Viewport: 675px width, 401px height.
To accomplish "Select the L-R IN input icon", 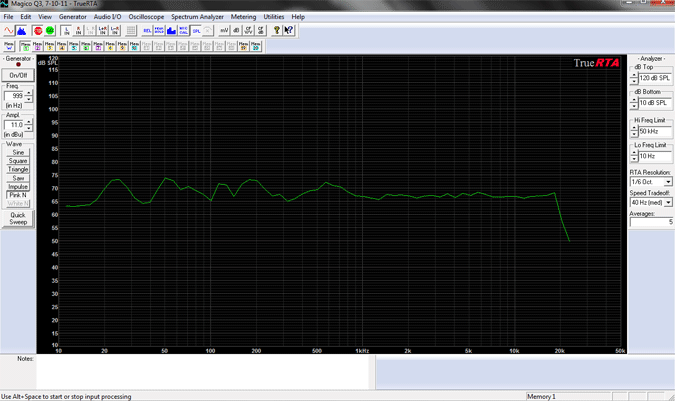I will [115, 31].
